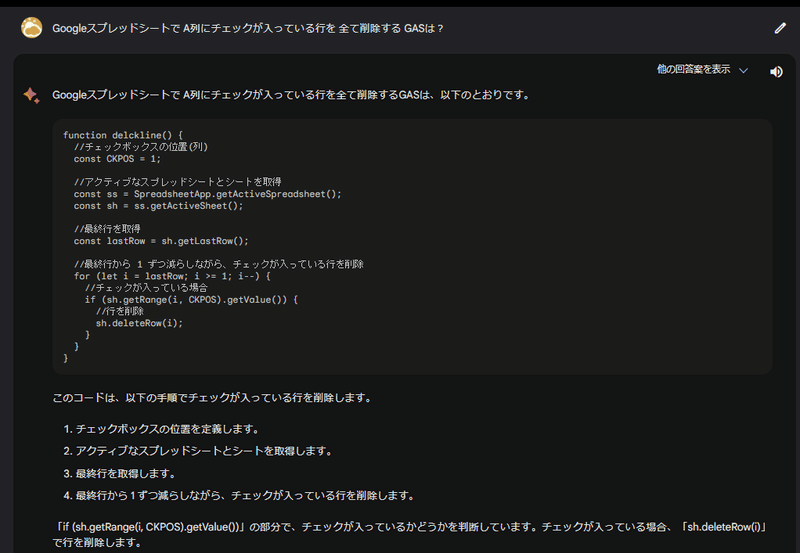The image size is (800, 553).
Task: Click the answer intro sentence ending 以下のとおりです
Action: [291, 95]
